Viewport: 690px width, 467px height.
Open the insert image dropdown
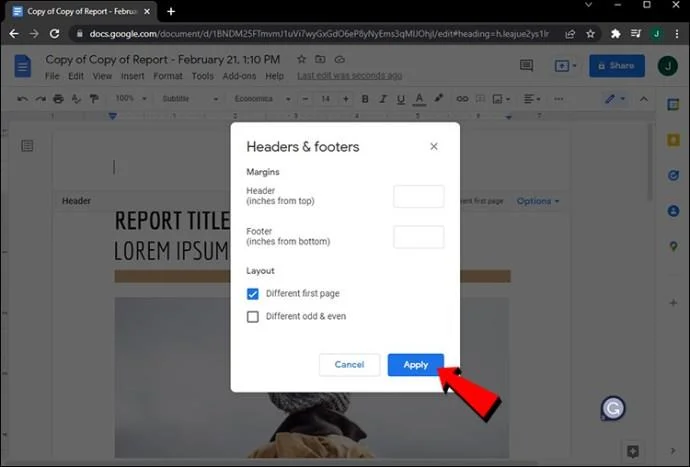[x=501, y=99]
